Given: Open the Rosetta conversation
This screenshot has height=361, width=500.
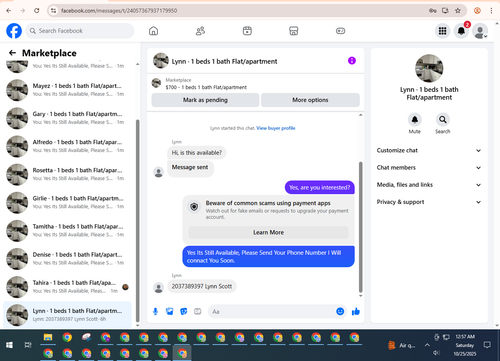Looking at the screenshot, I should coord(67,174).
